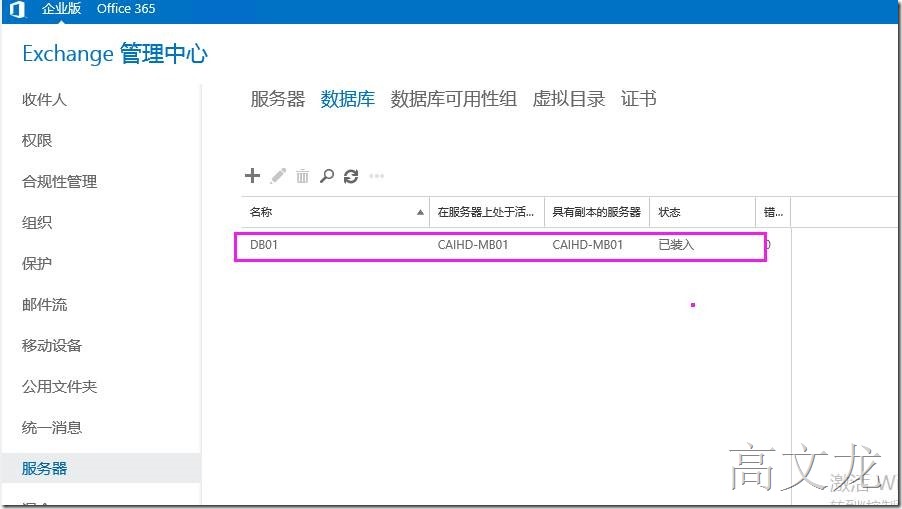
Task: Click the Office logo icon
Action: pyautogui.click(x=18, y=9)
